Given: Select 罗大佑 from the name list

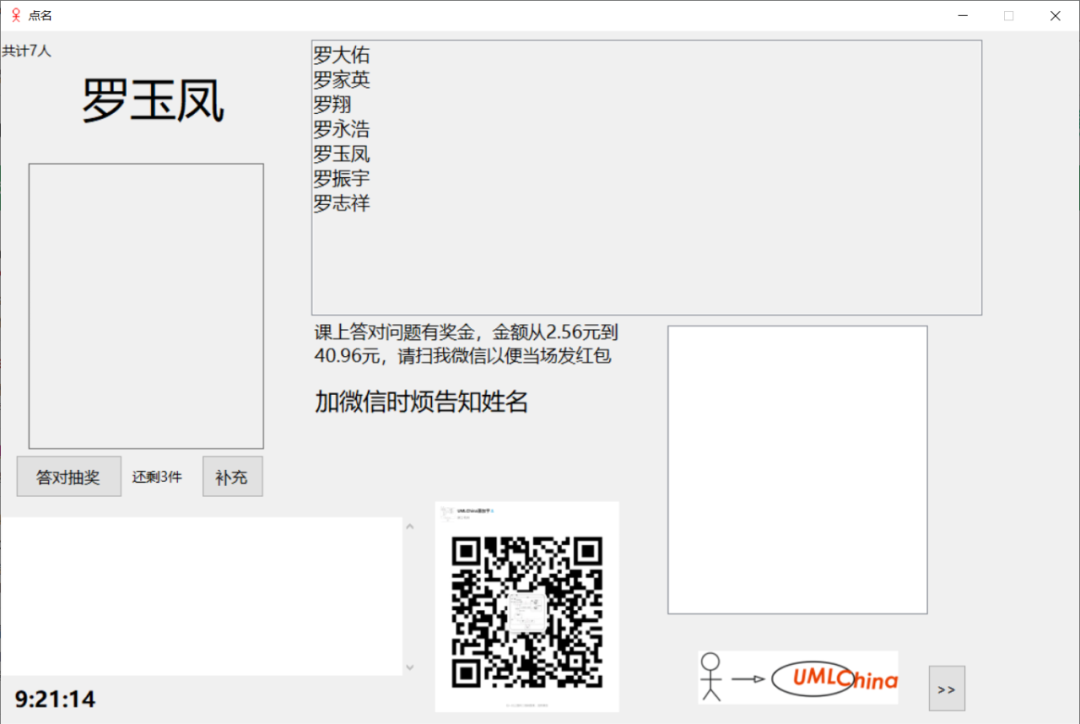Looking at the screenshot, I should pyautogui.click(x=341, y=55).
